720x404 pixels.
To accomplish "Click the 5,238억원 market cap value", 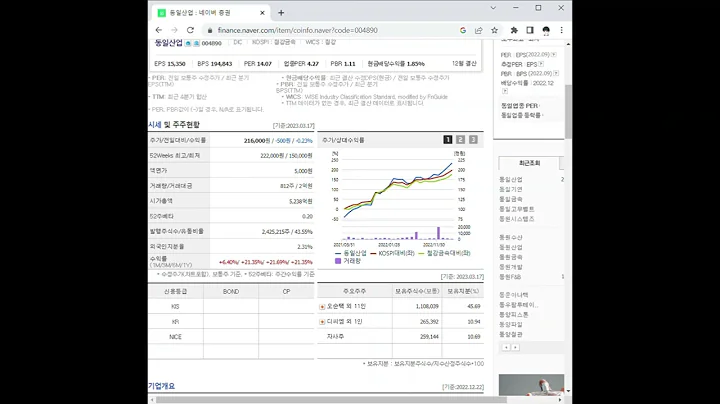I will [301, 202].
